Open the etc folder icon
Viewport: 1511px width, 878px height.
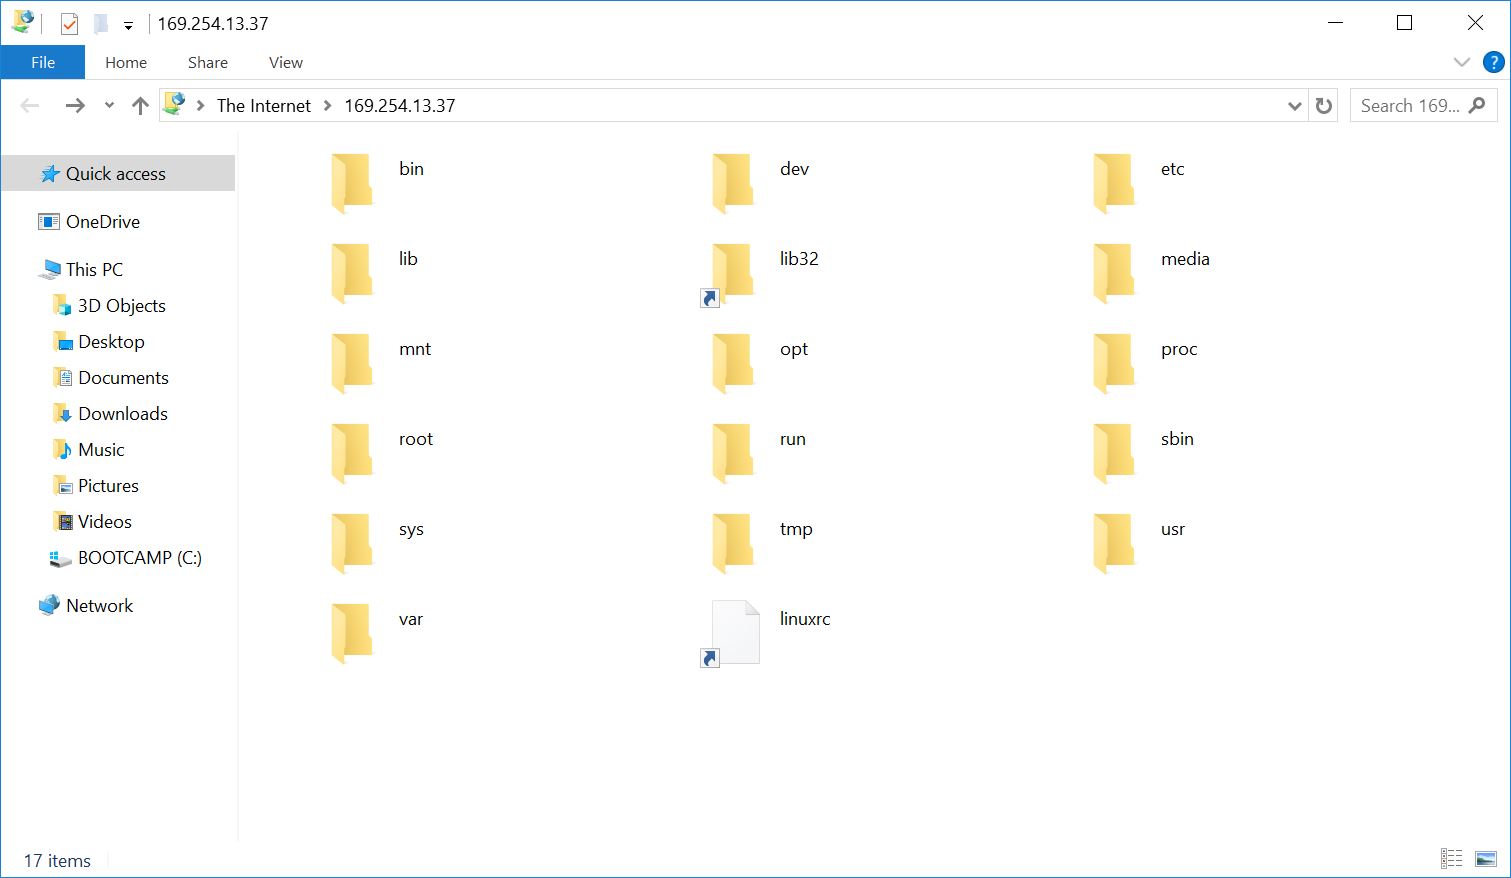(x=1114, y=183)
